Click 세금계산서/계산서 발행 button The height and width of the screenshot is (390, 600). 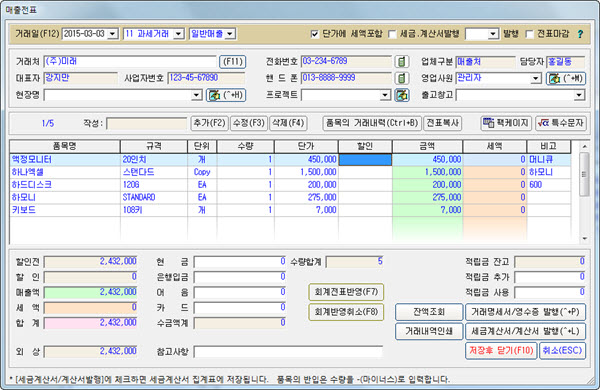pos(525,331)
